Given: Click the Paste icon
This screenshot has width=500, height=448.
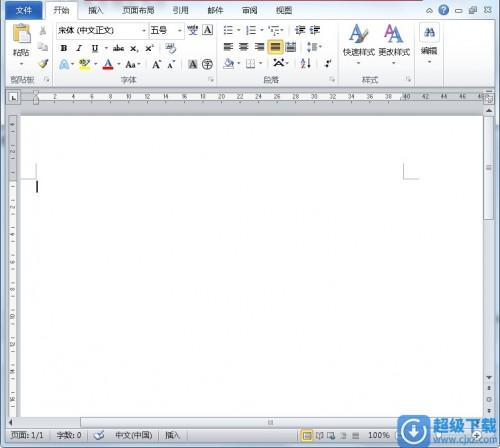Looking at the screenshot, I should [x=22, y=33].
